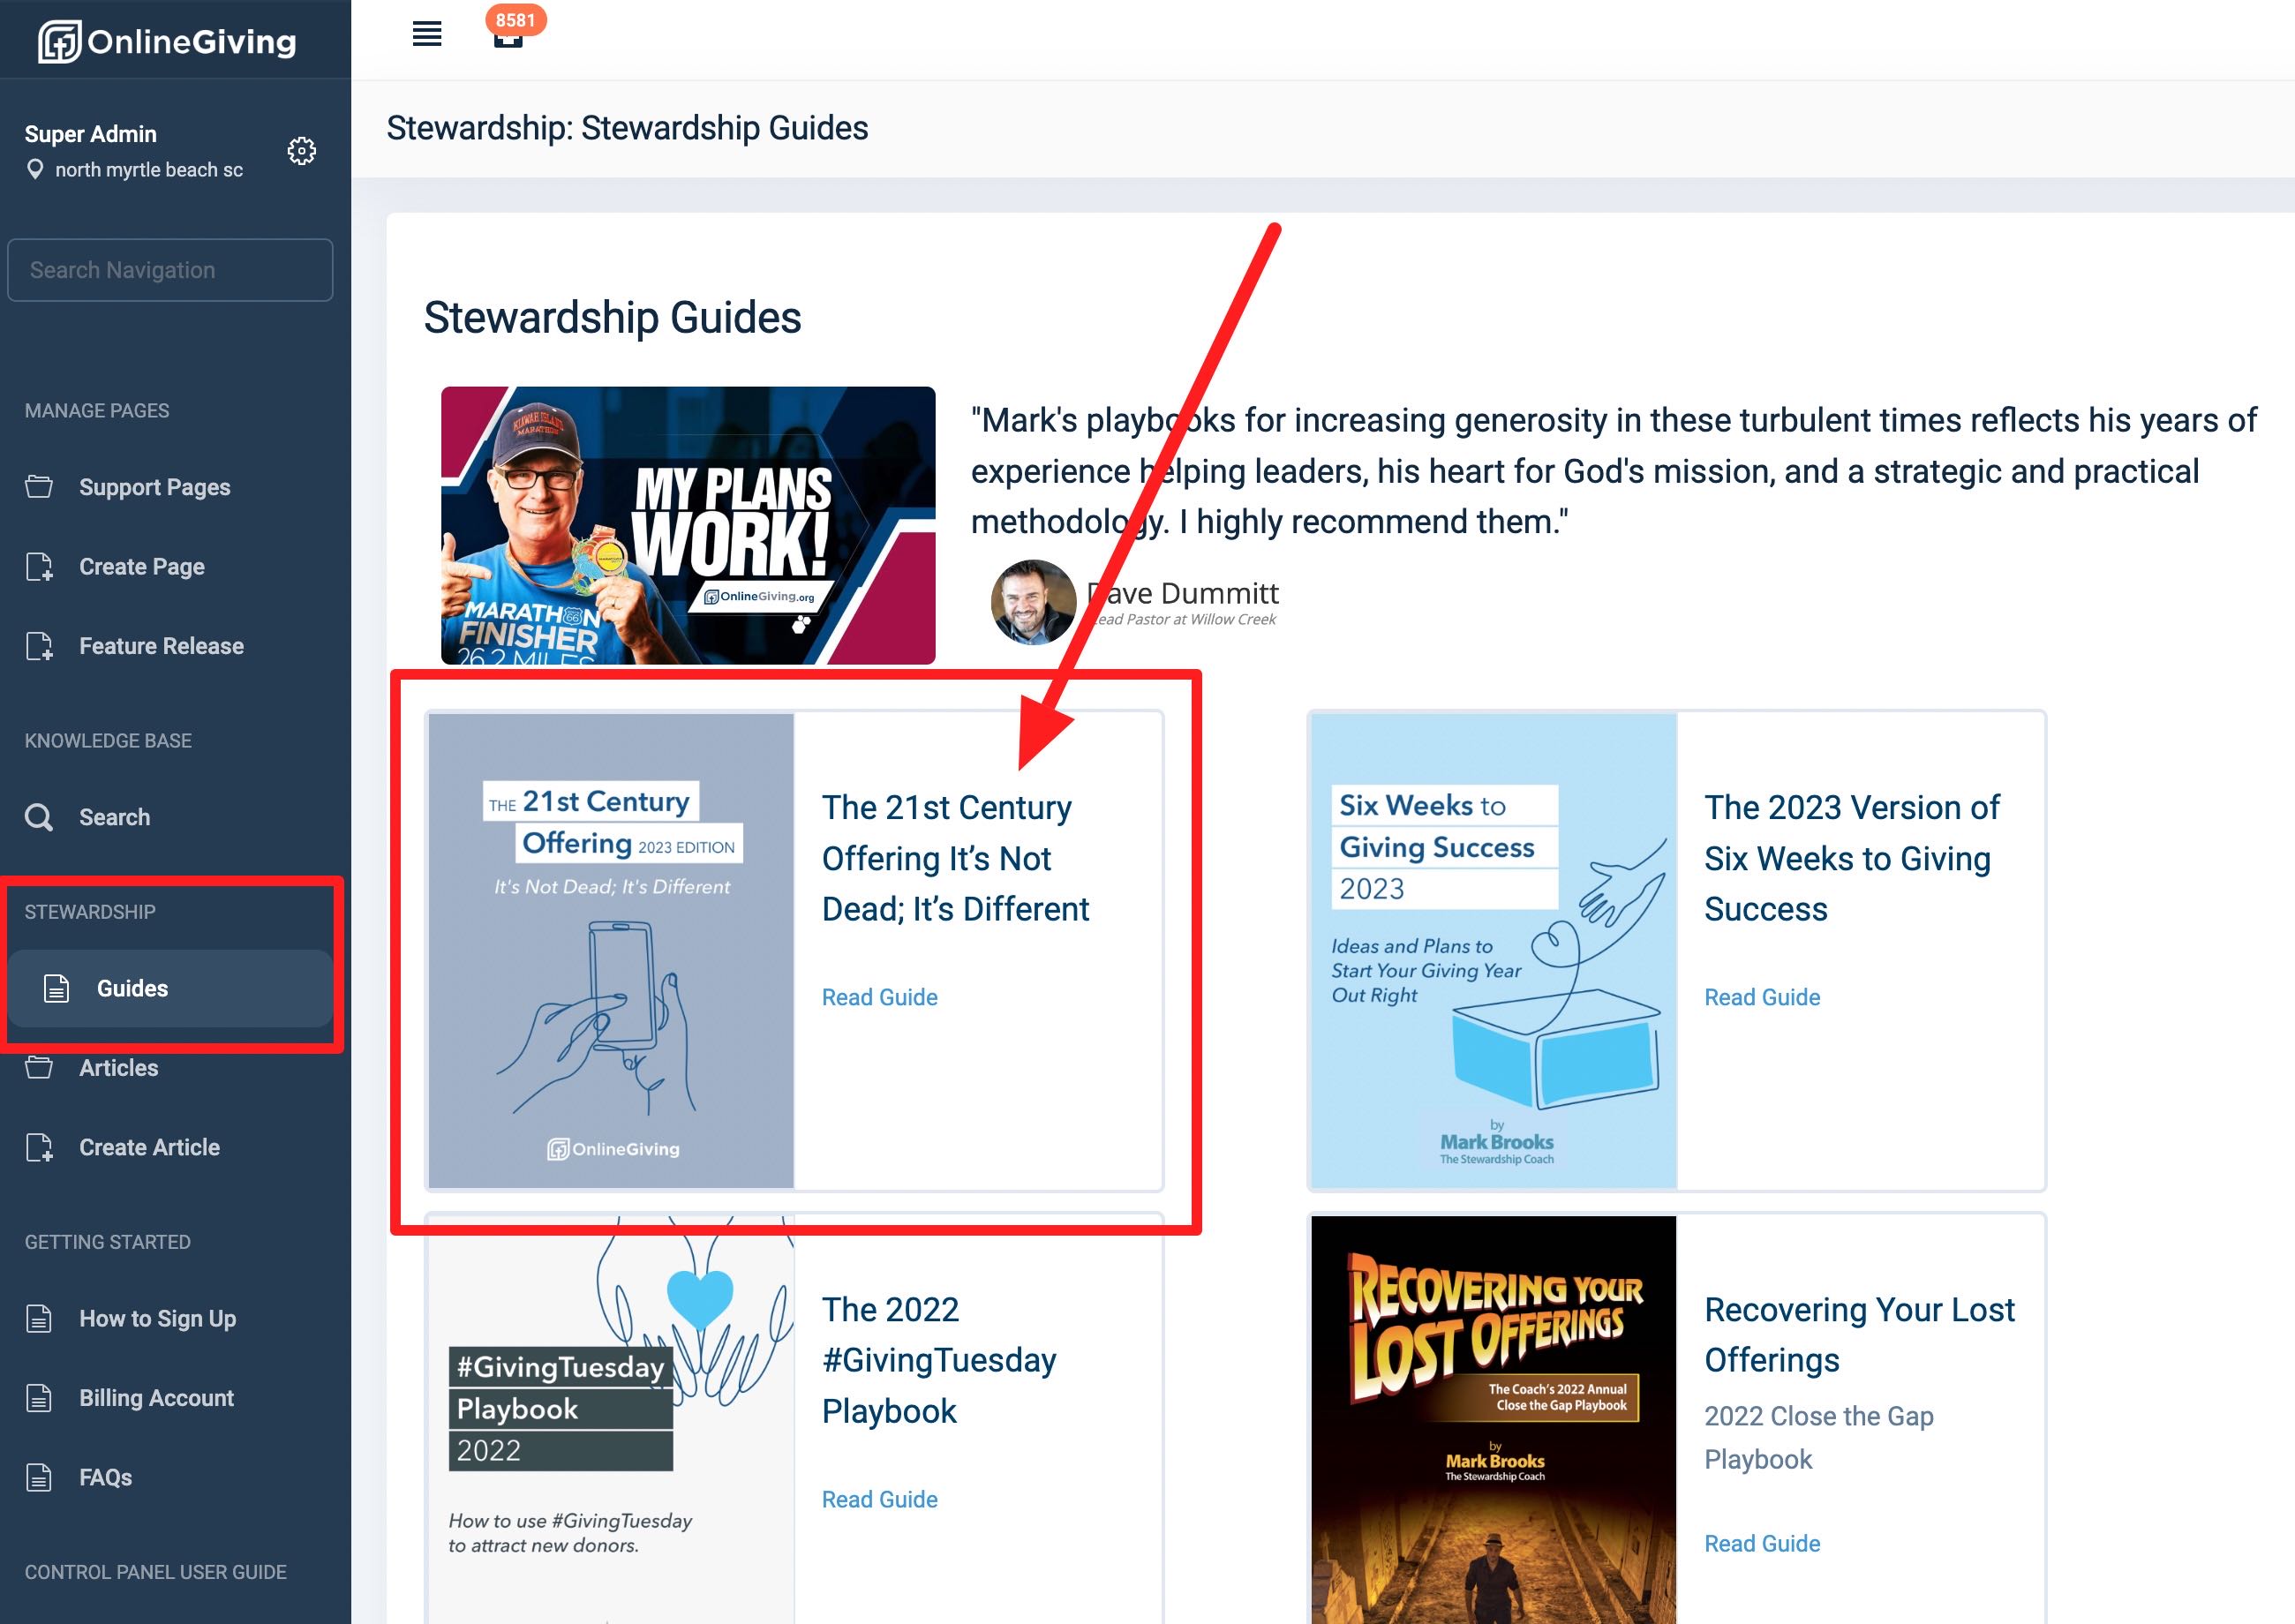2295x1624 pixels.
Task: Click the Control Panel User Guide heading
Action: [x=155, y=1572]
